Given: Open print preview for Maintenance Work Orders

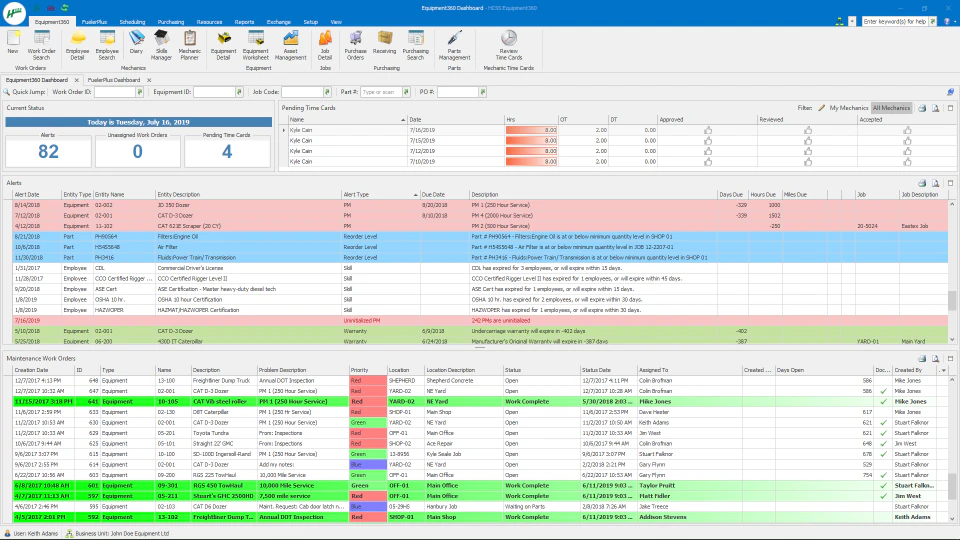Looking at the screenshot, I should click(x=936, y=359).
